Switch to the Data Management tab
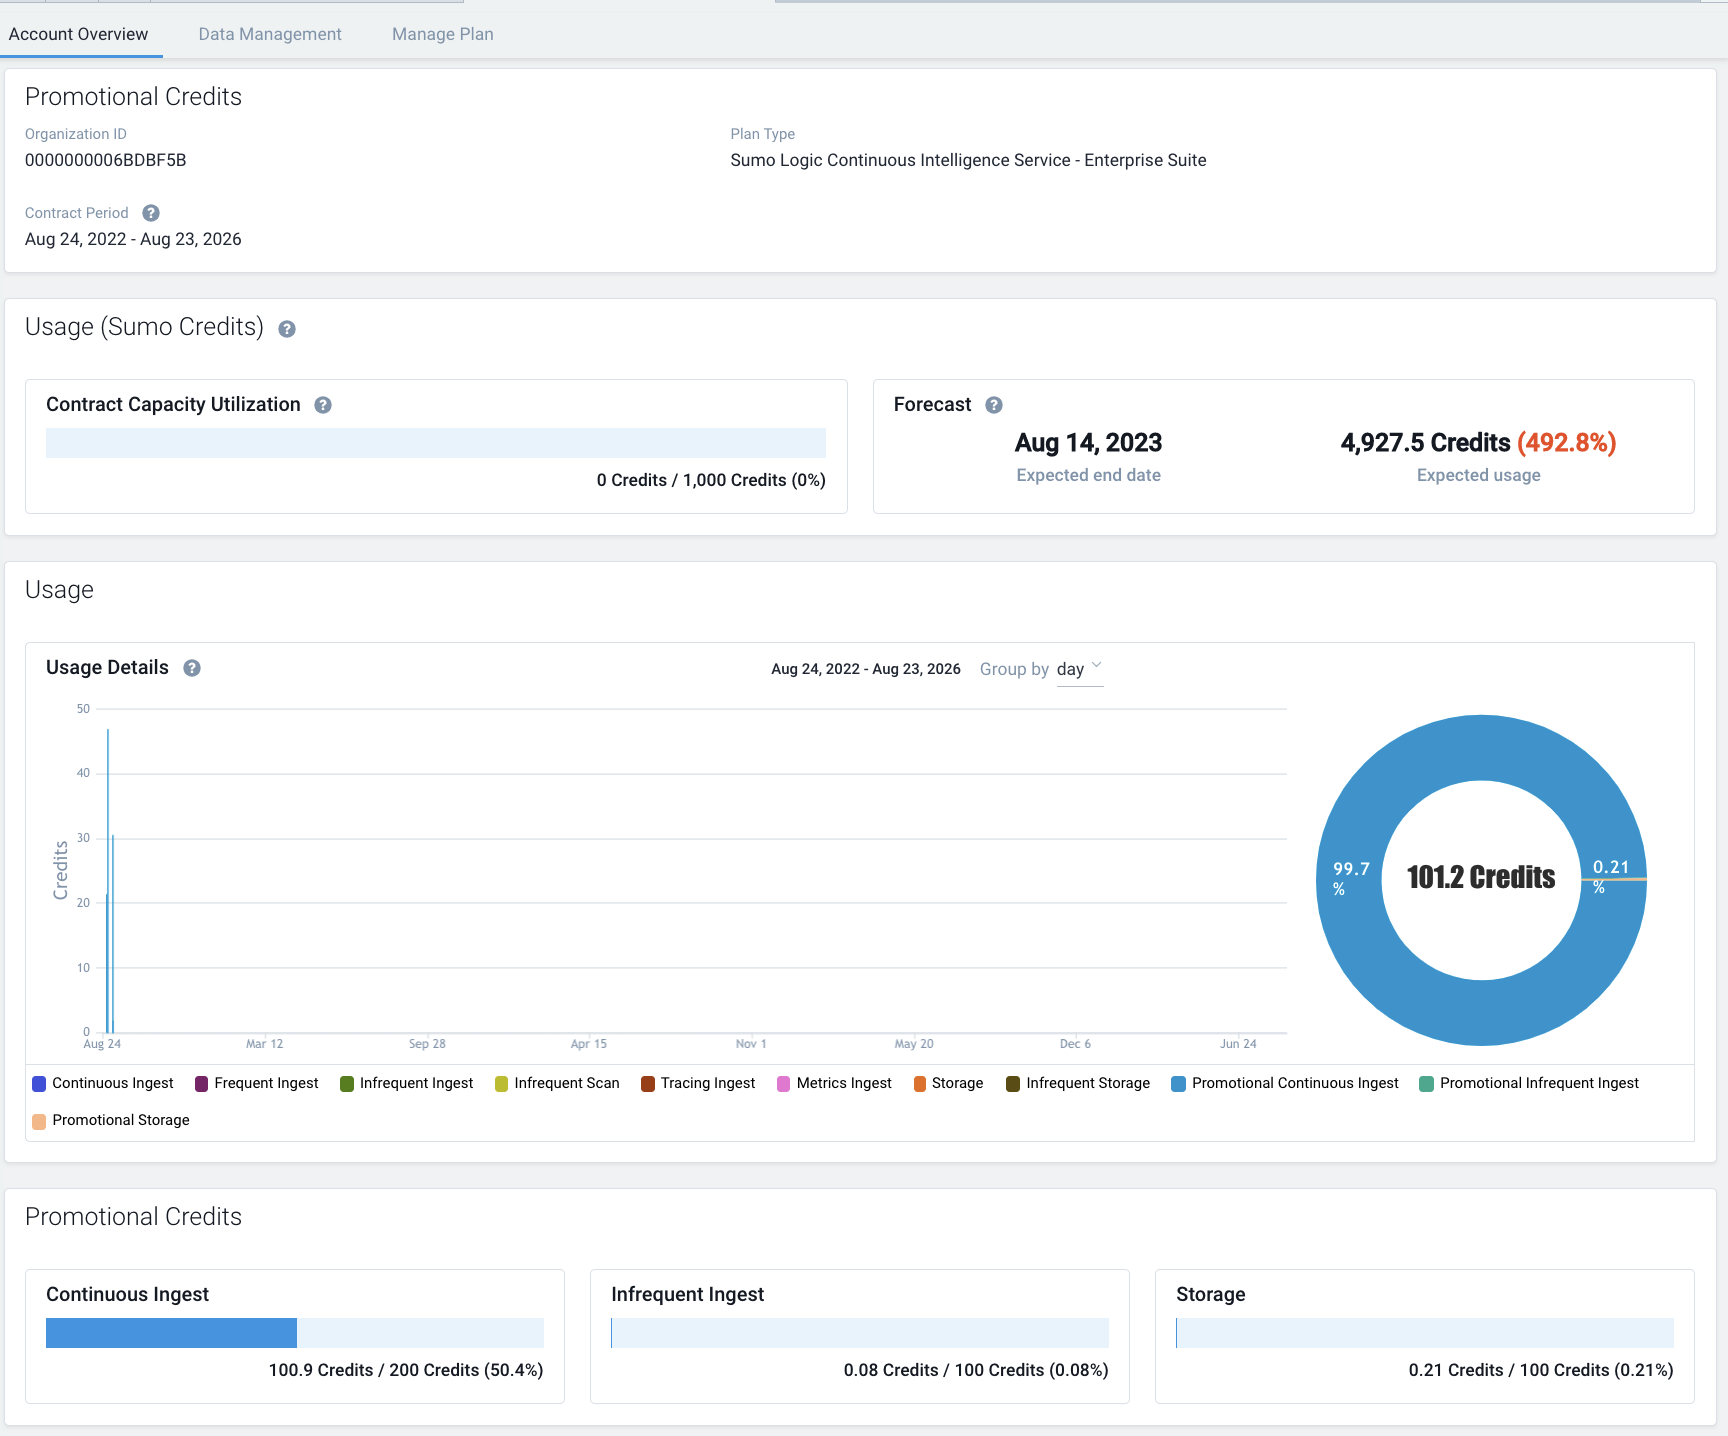Viewport: 1728px width, 1436px height. click(x=270, y=34)
